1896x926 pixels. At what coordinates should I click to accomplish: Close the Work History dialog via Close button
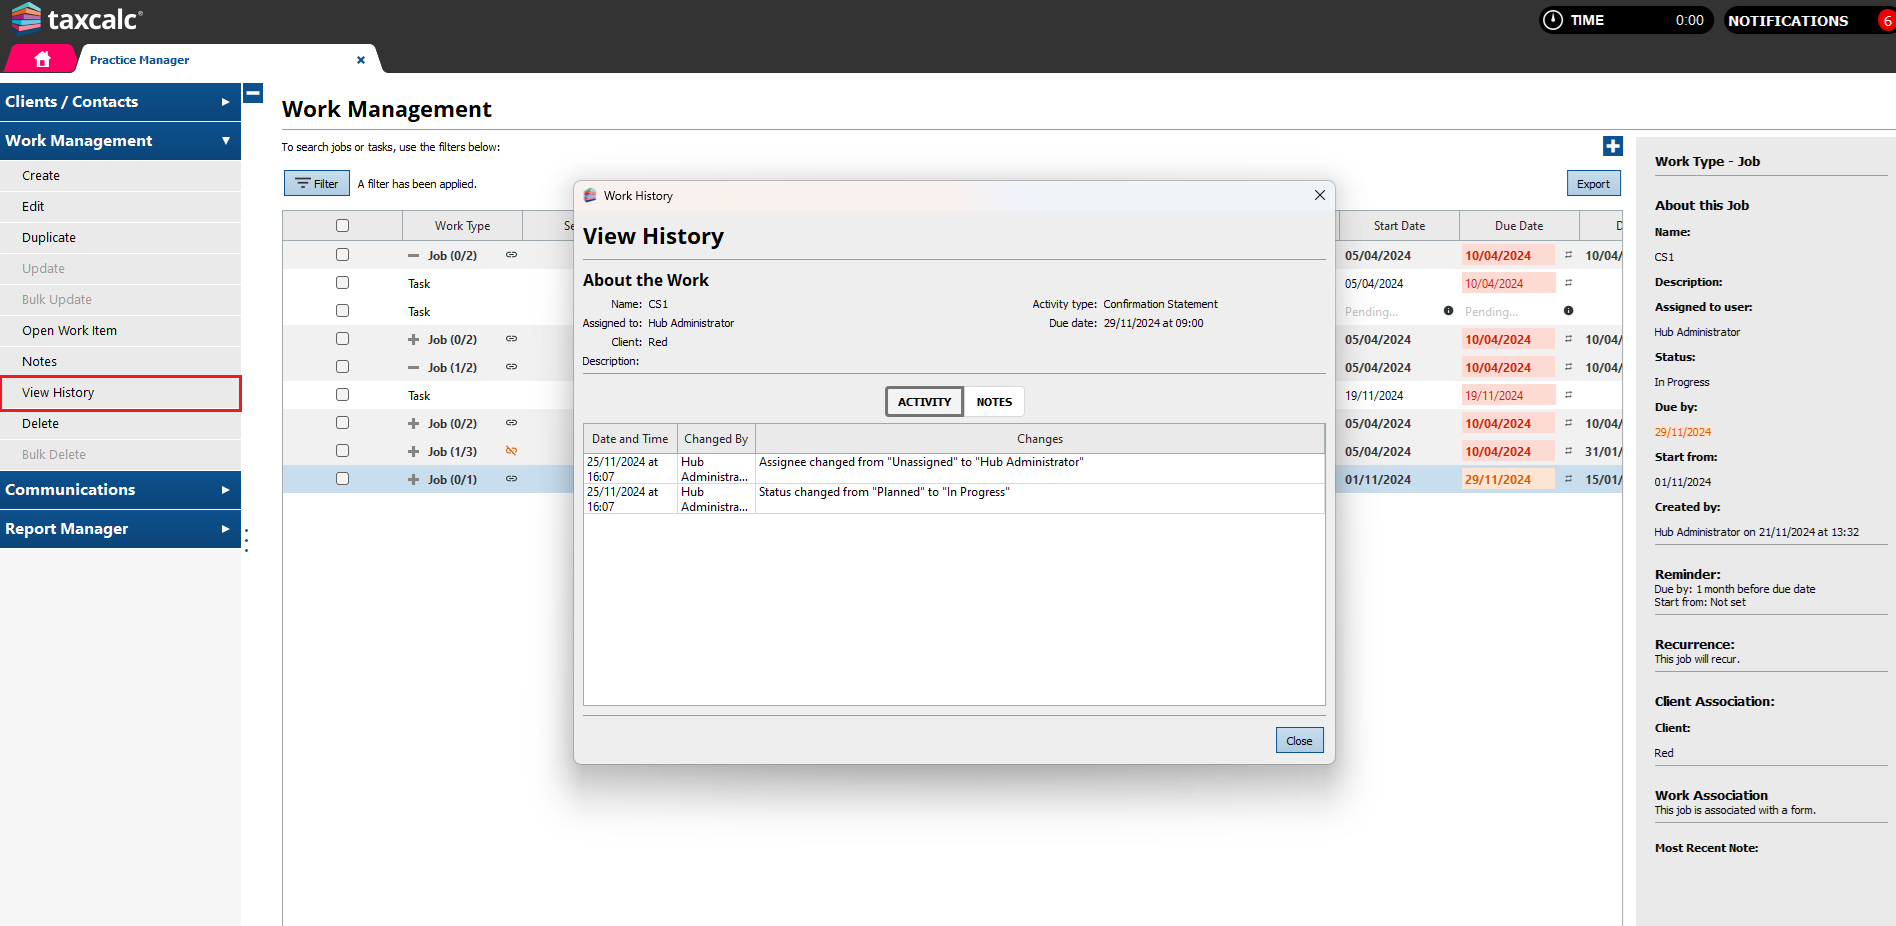(1298, 740)
